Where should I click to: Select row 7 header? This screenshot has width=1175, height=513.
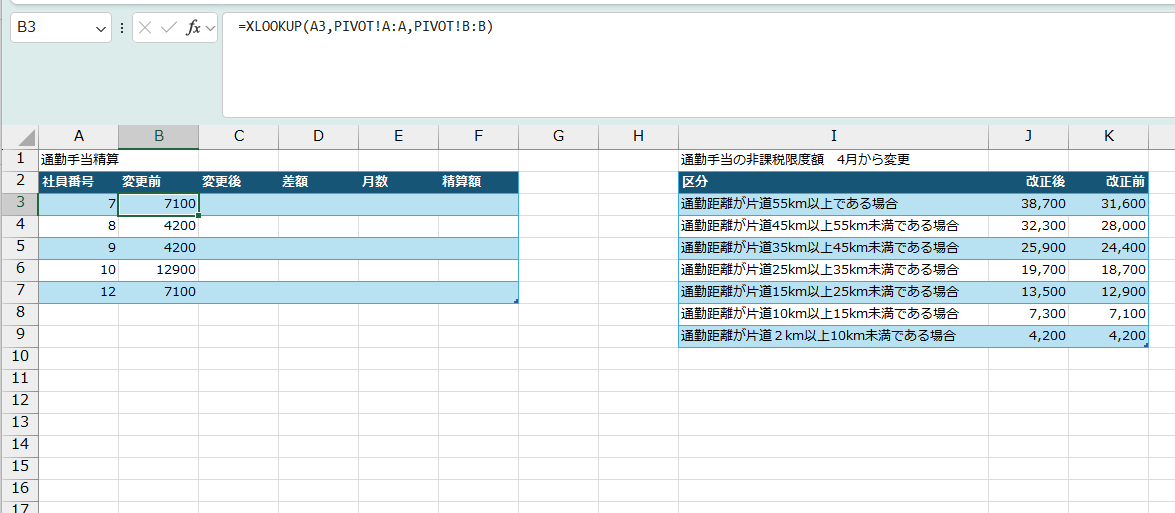(x=19, y=292)
